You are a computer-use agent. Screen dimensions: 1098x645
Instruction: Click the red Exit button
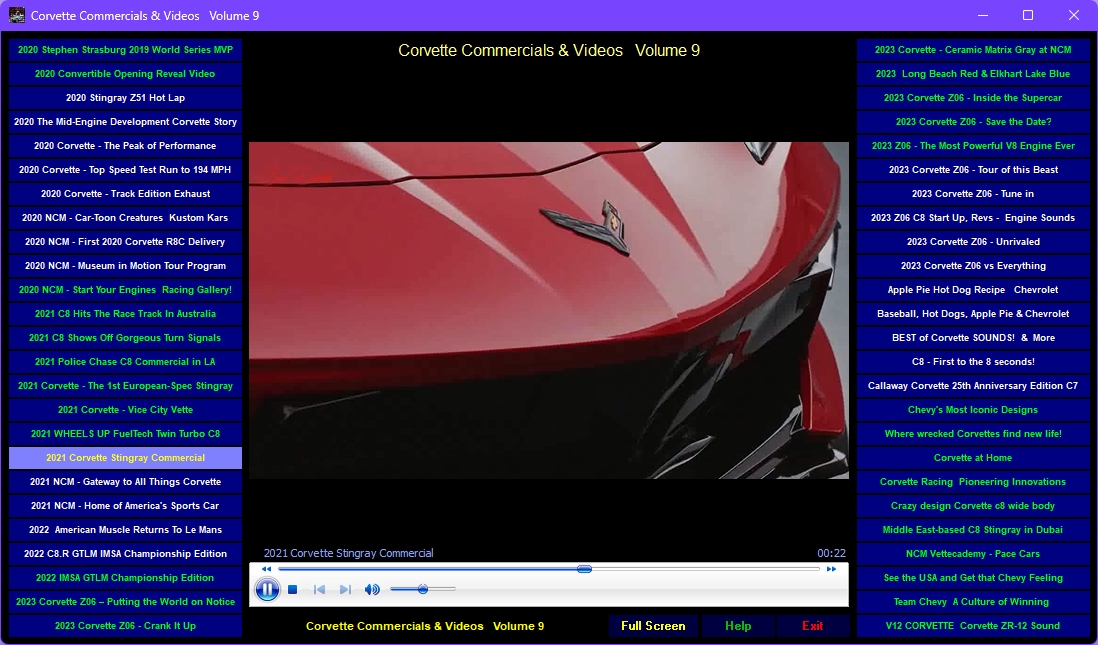(x=812, y=626)
